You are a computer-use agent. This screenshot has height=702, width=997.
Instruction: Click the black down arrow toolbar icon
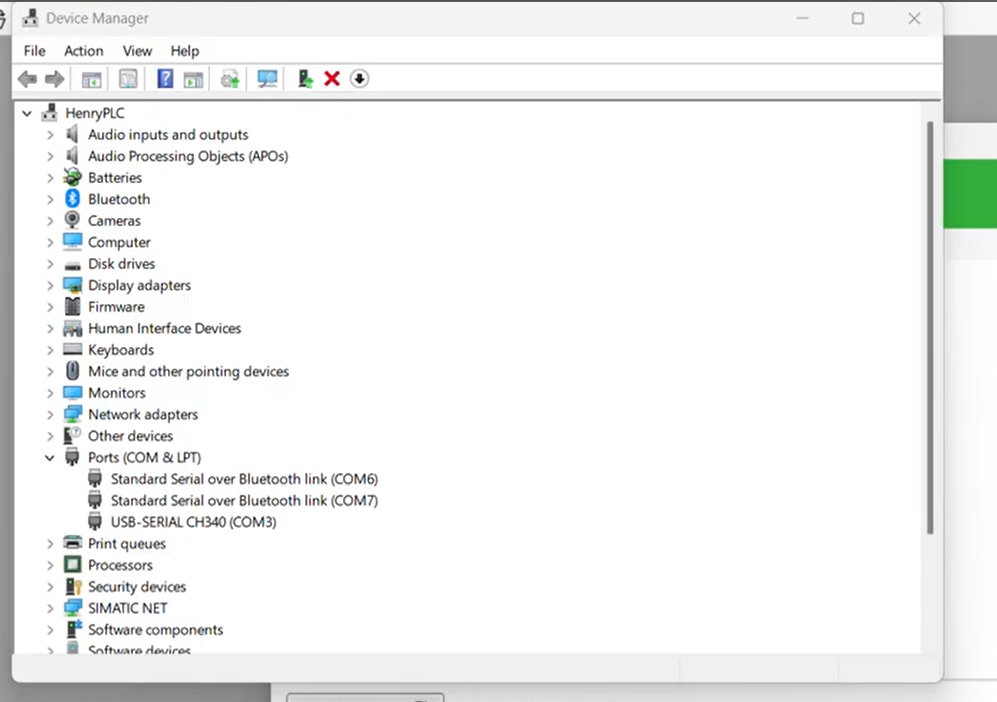coord(360,79)
